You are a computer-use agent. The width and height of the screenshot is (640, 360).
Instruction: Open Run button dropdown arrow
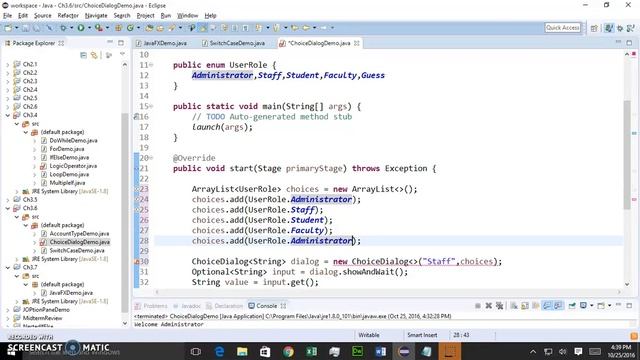(89, 28)
